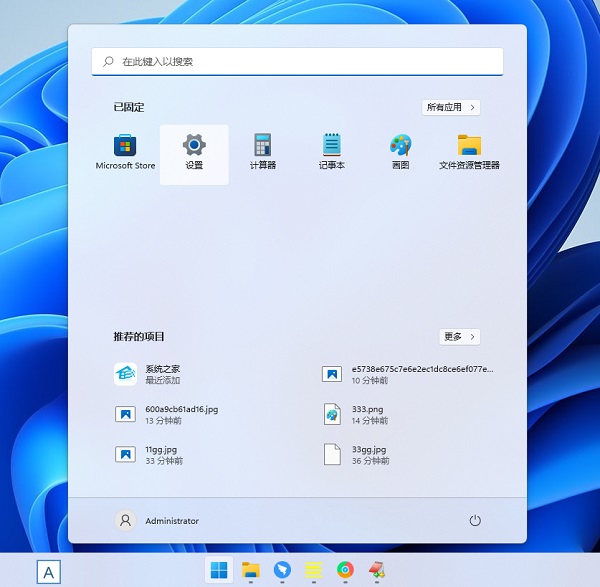Launch the 计算器 calculator app

click(263, 152)
